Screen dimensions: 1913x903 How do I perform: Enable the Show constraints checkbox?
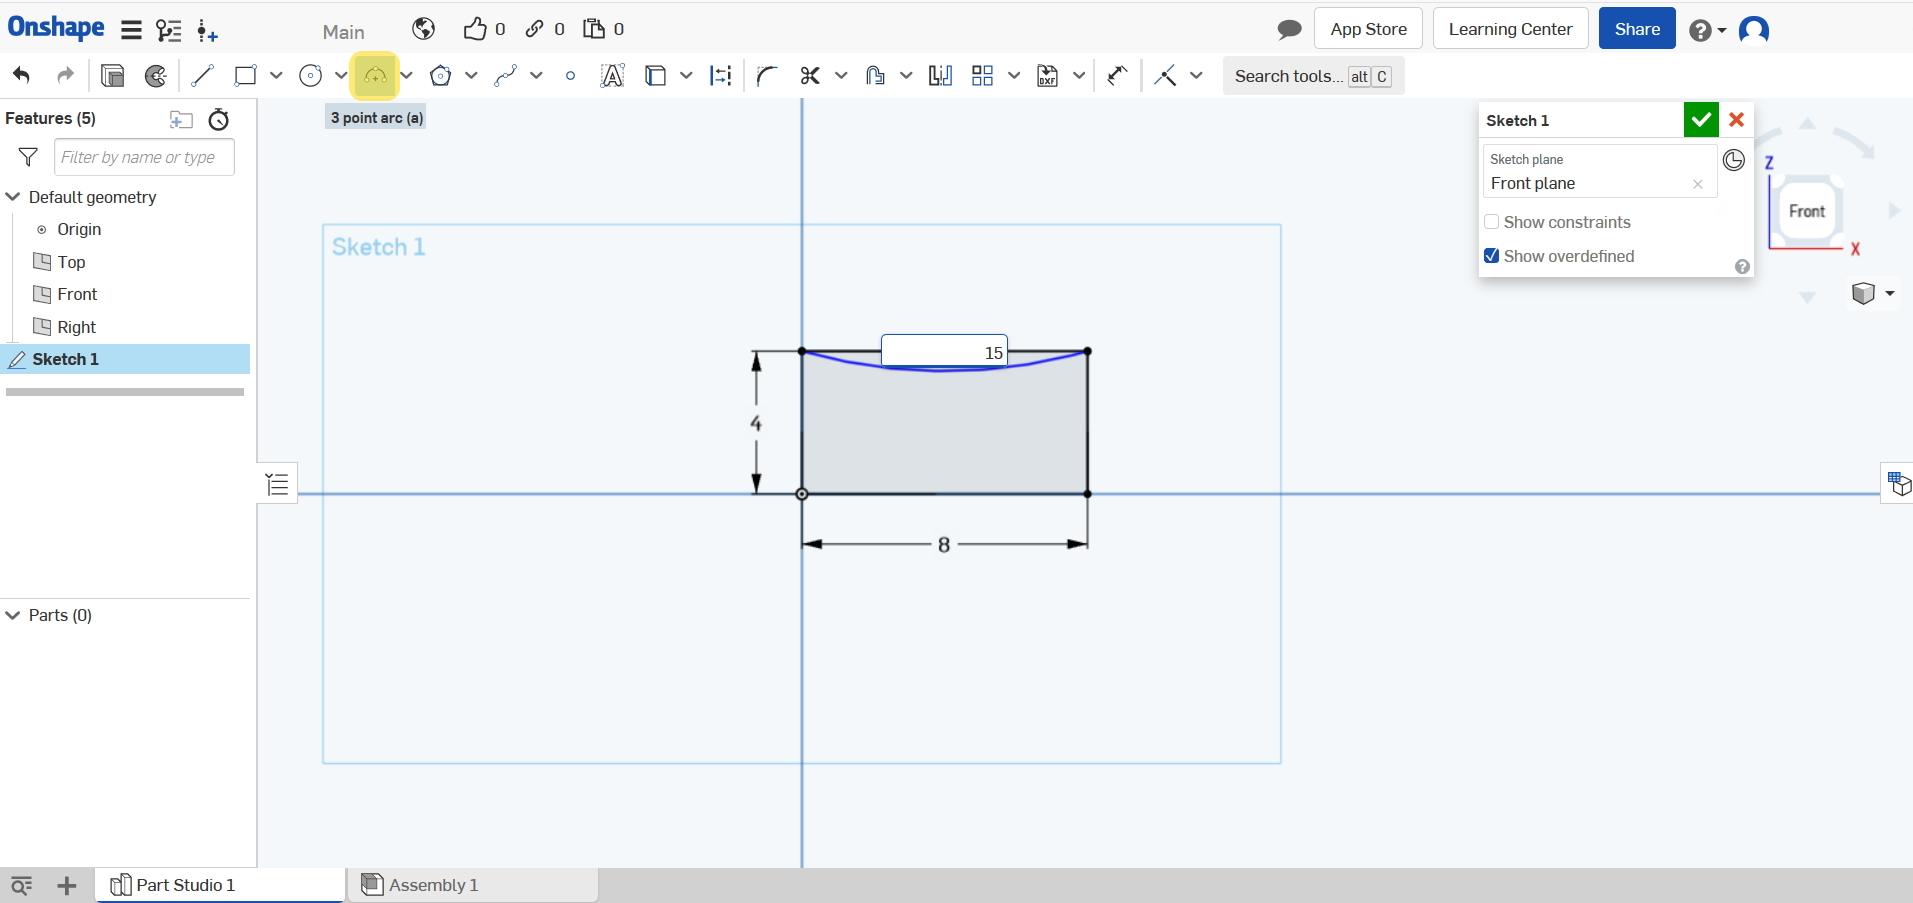pos(1492,222)
